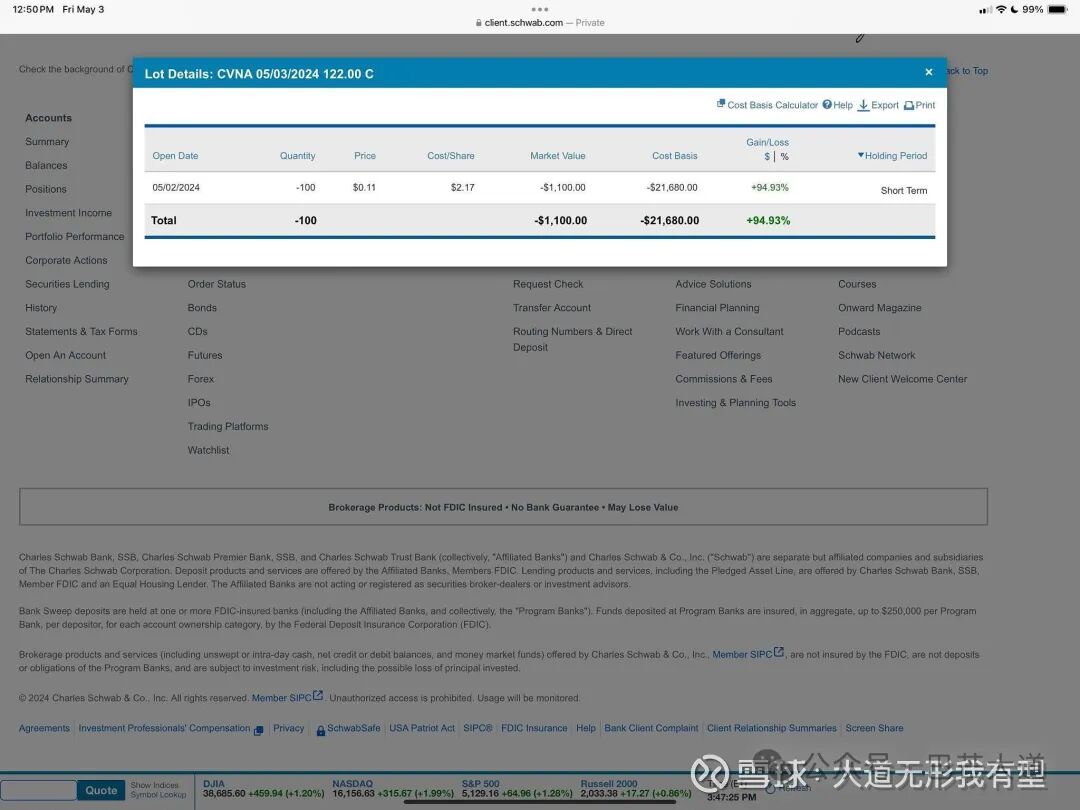Open Privacy footer link
1080x810 pixels.
coord(288,729)
